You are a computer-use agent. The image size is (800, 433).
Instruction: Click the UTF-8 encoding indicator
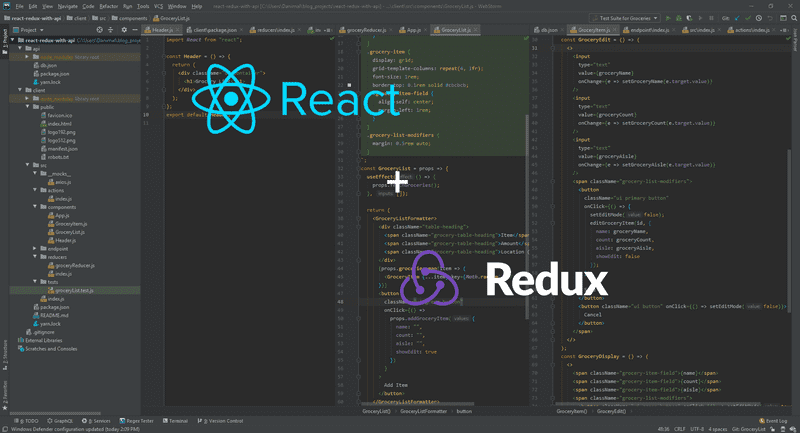(x=697, y=429)
